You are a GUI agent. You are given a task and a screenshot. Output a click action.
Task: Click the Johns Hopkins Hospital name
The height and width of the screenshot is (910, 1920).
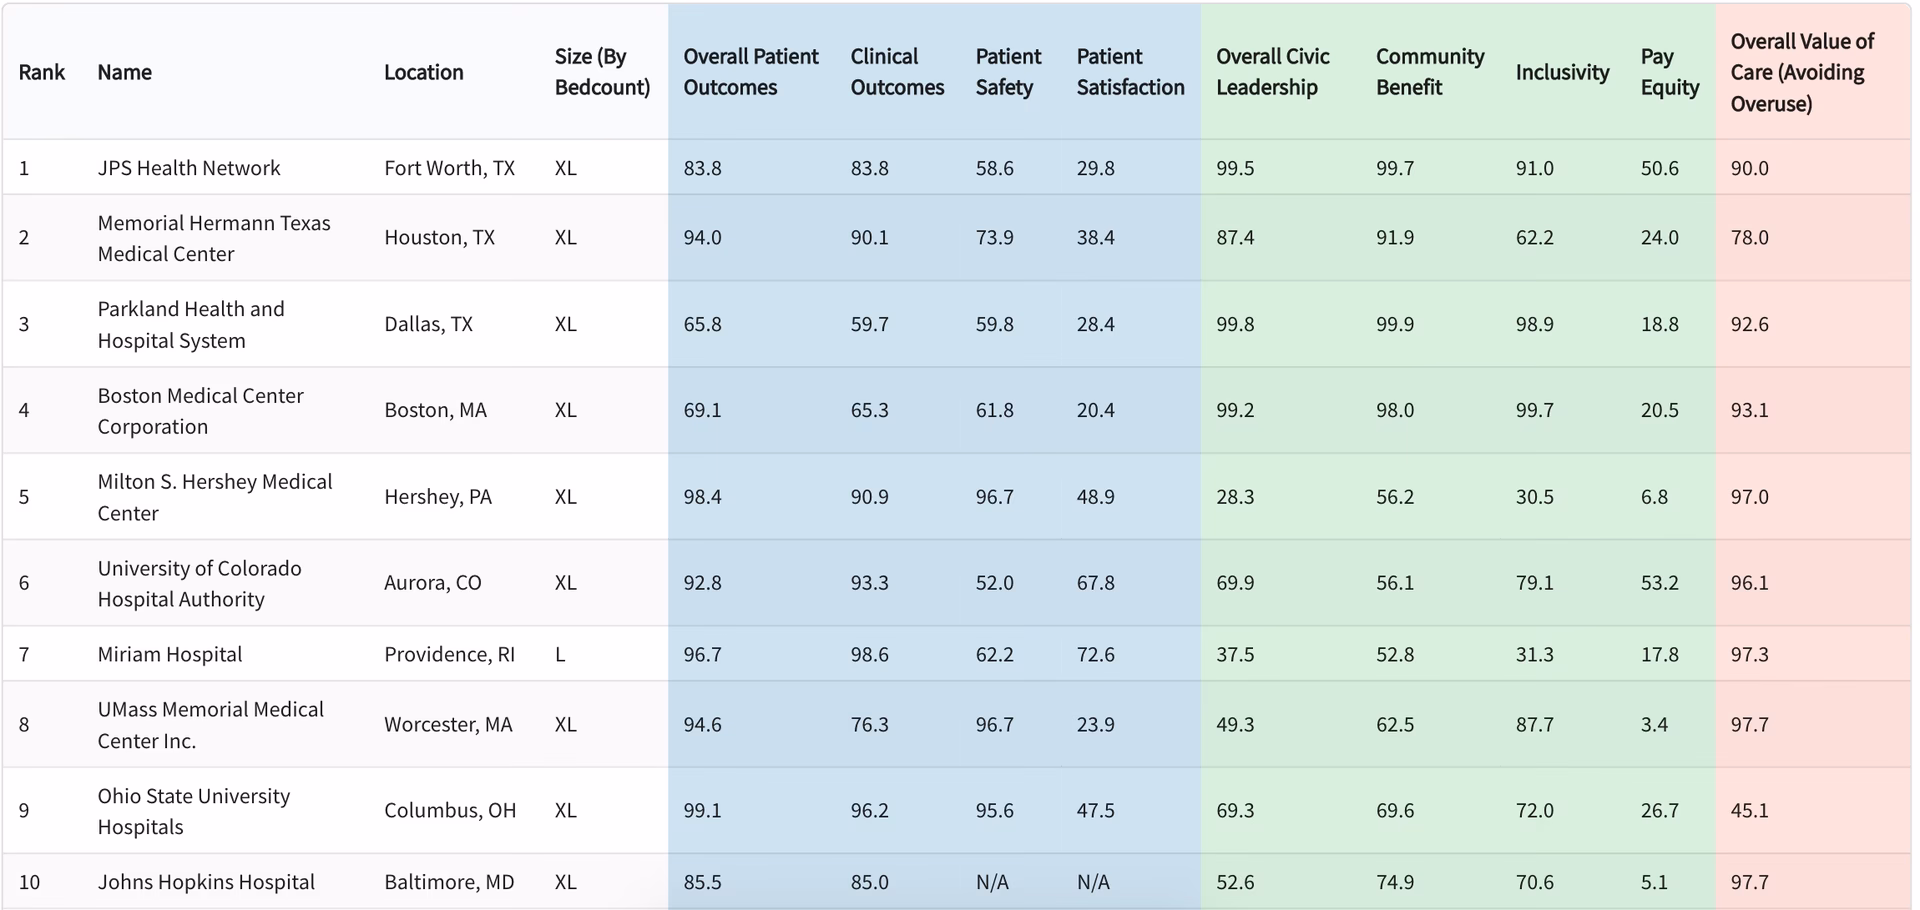[x=206, y=882]
